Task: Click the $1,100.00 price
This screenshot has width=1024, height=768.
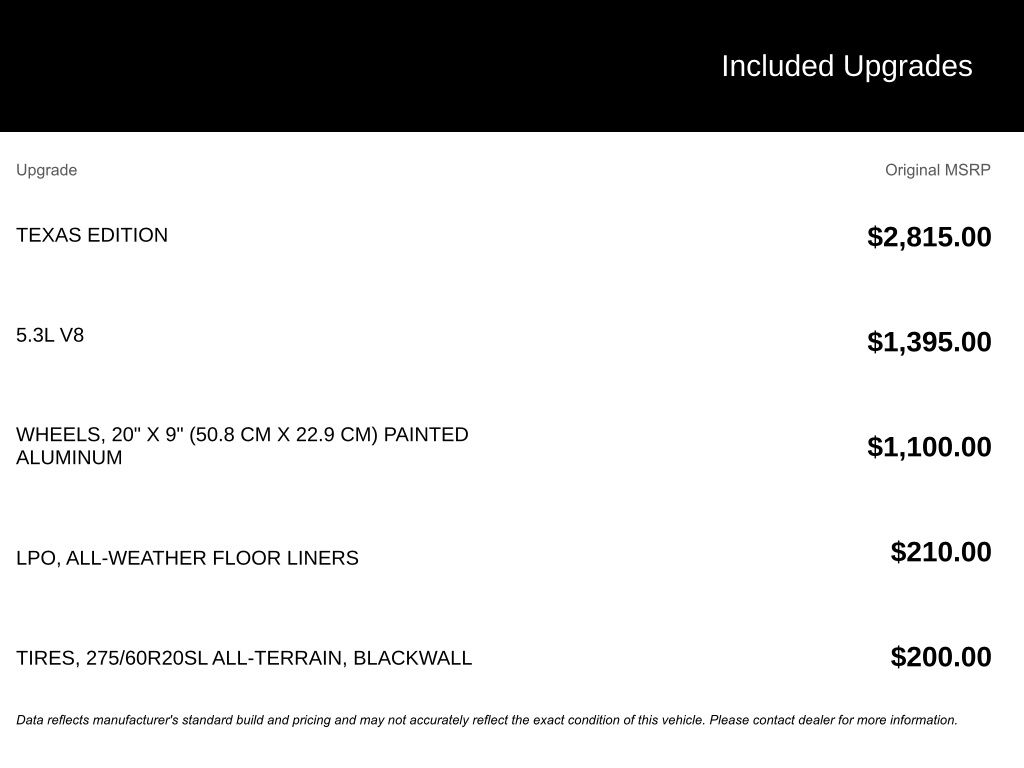Action: coord(929,447)
